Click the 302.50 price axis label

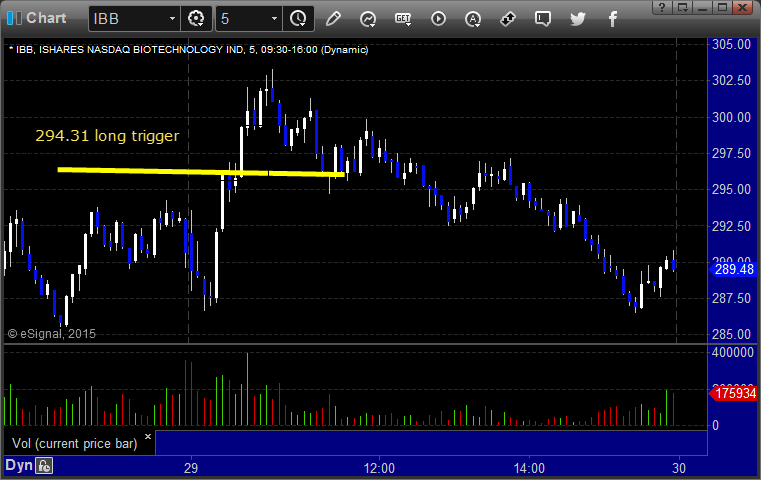[731, 81]
